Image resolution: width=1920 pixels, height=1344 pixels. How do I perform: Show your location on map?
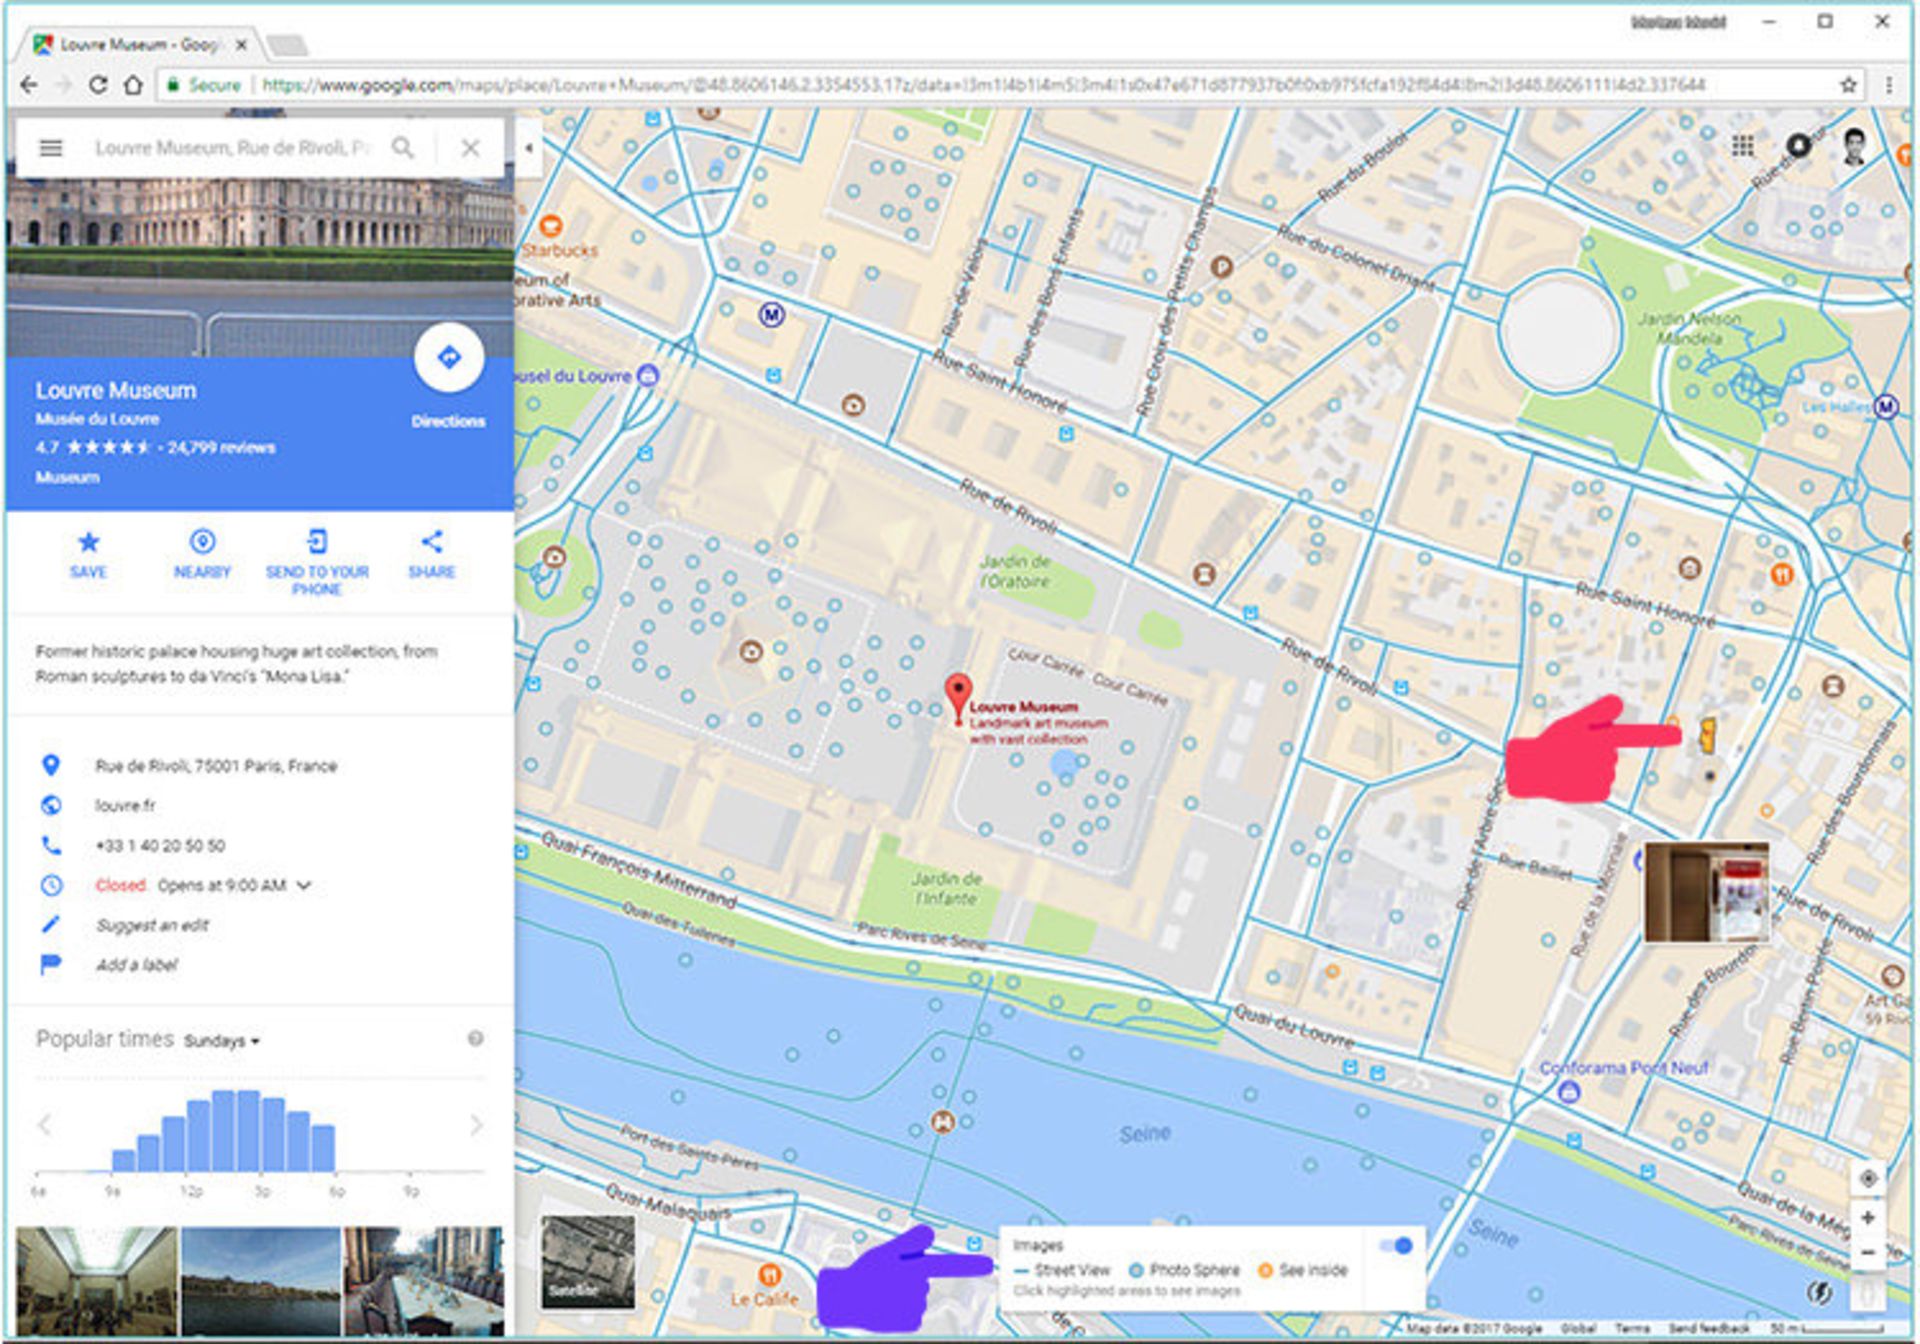point(1867,1178)
